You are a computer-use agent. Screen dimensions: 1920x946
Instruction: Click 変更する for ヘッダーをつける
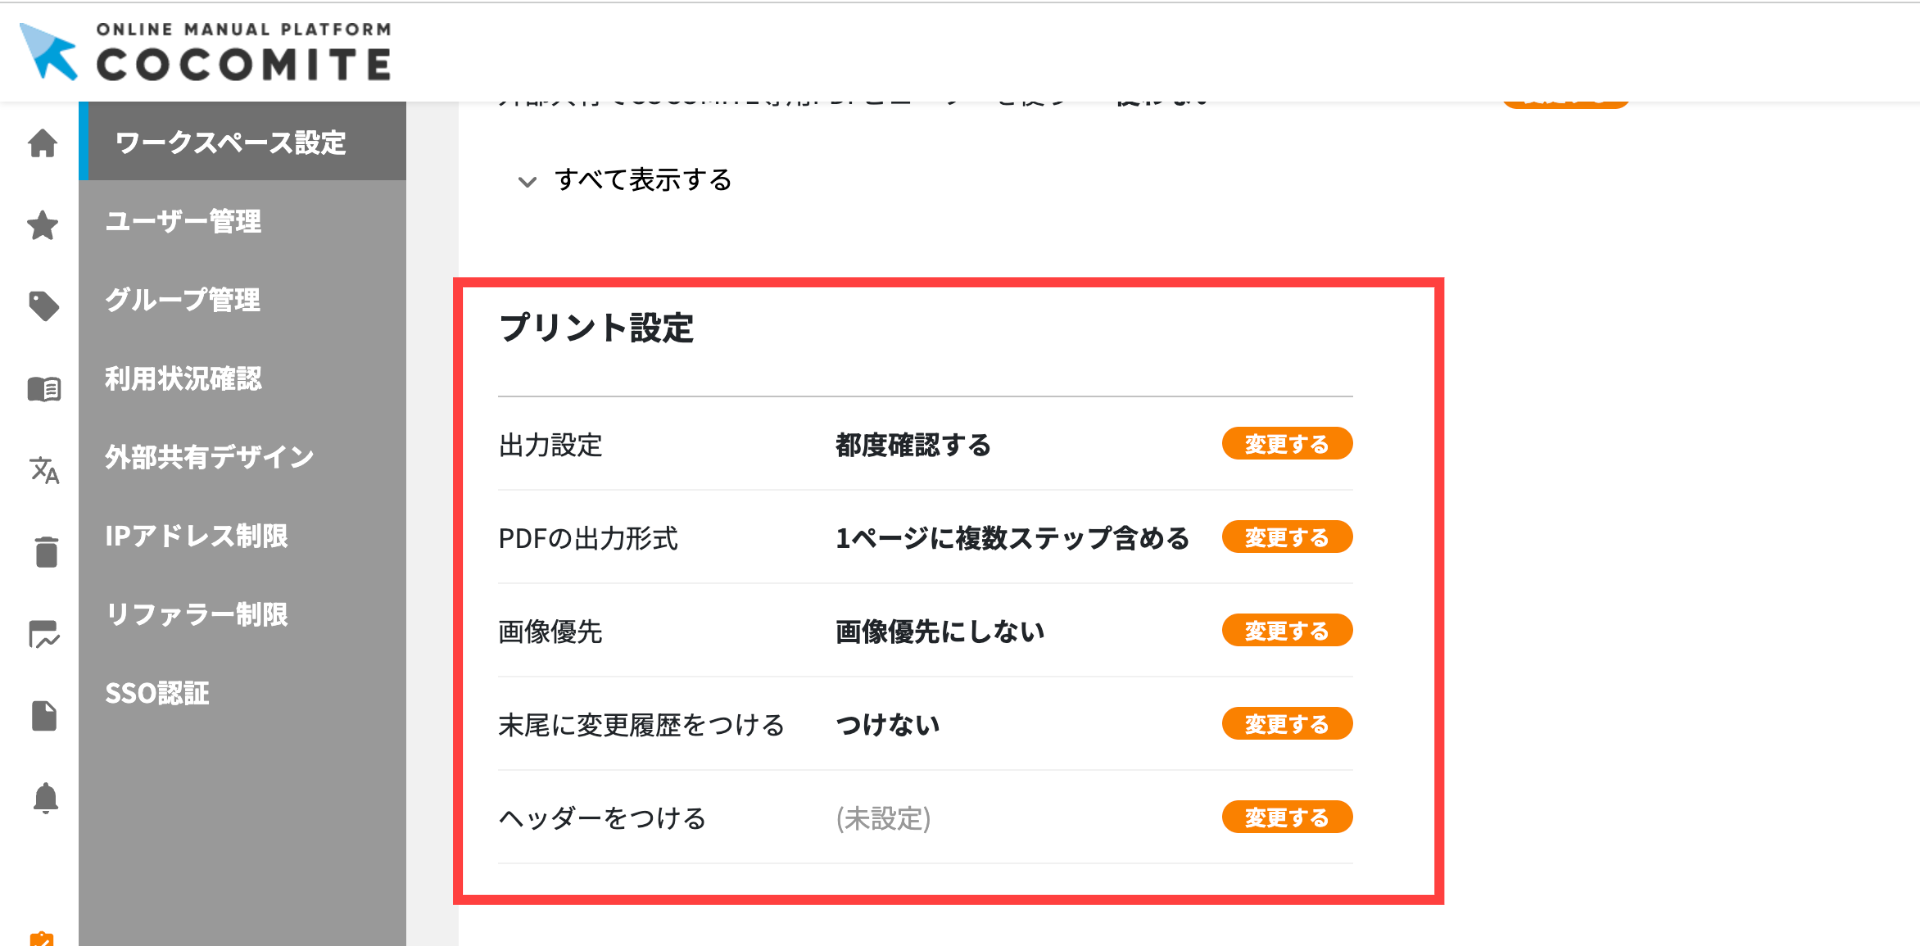tap(1286, 818)
